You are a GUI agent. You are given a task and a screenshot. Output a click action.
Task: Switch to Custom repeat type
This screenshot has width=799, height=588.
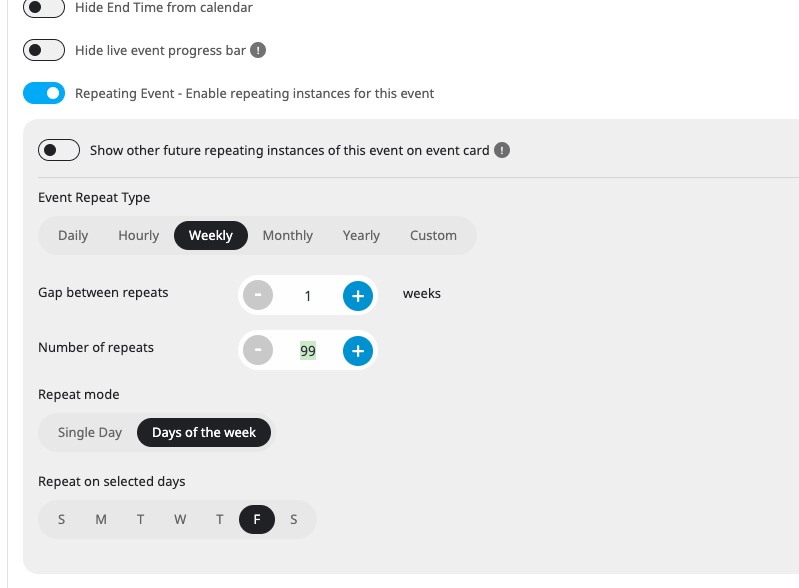[x=433, y=235]
